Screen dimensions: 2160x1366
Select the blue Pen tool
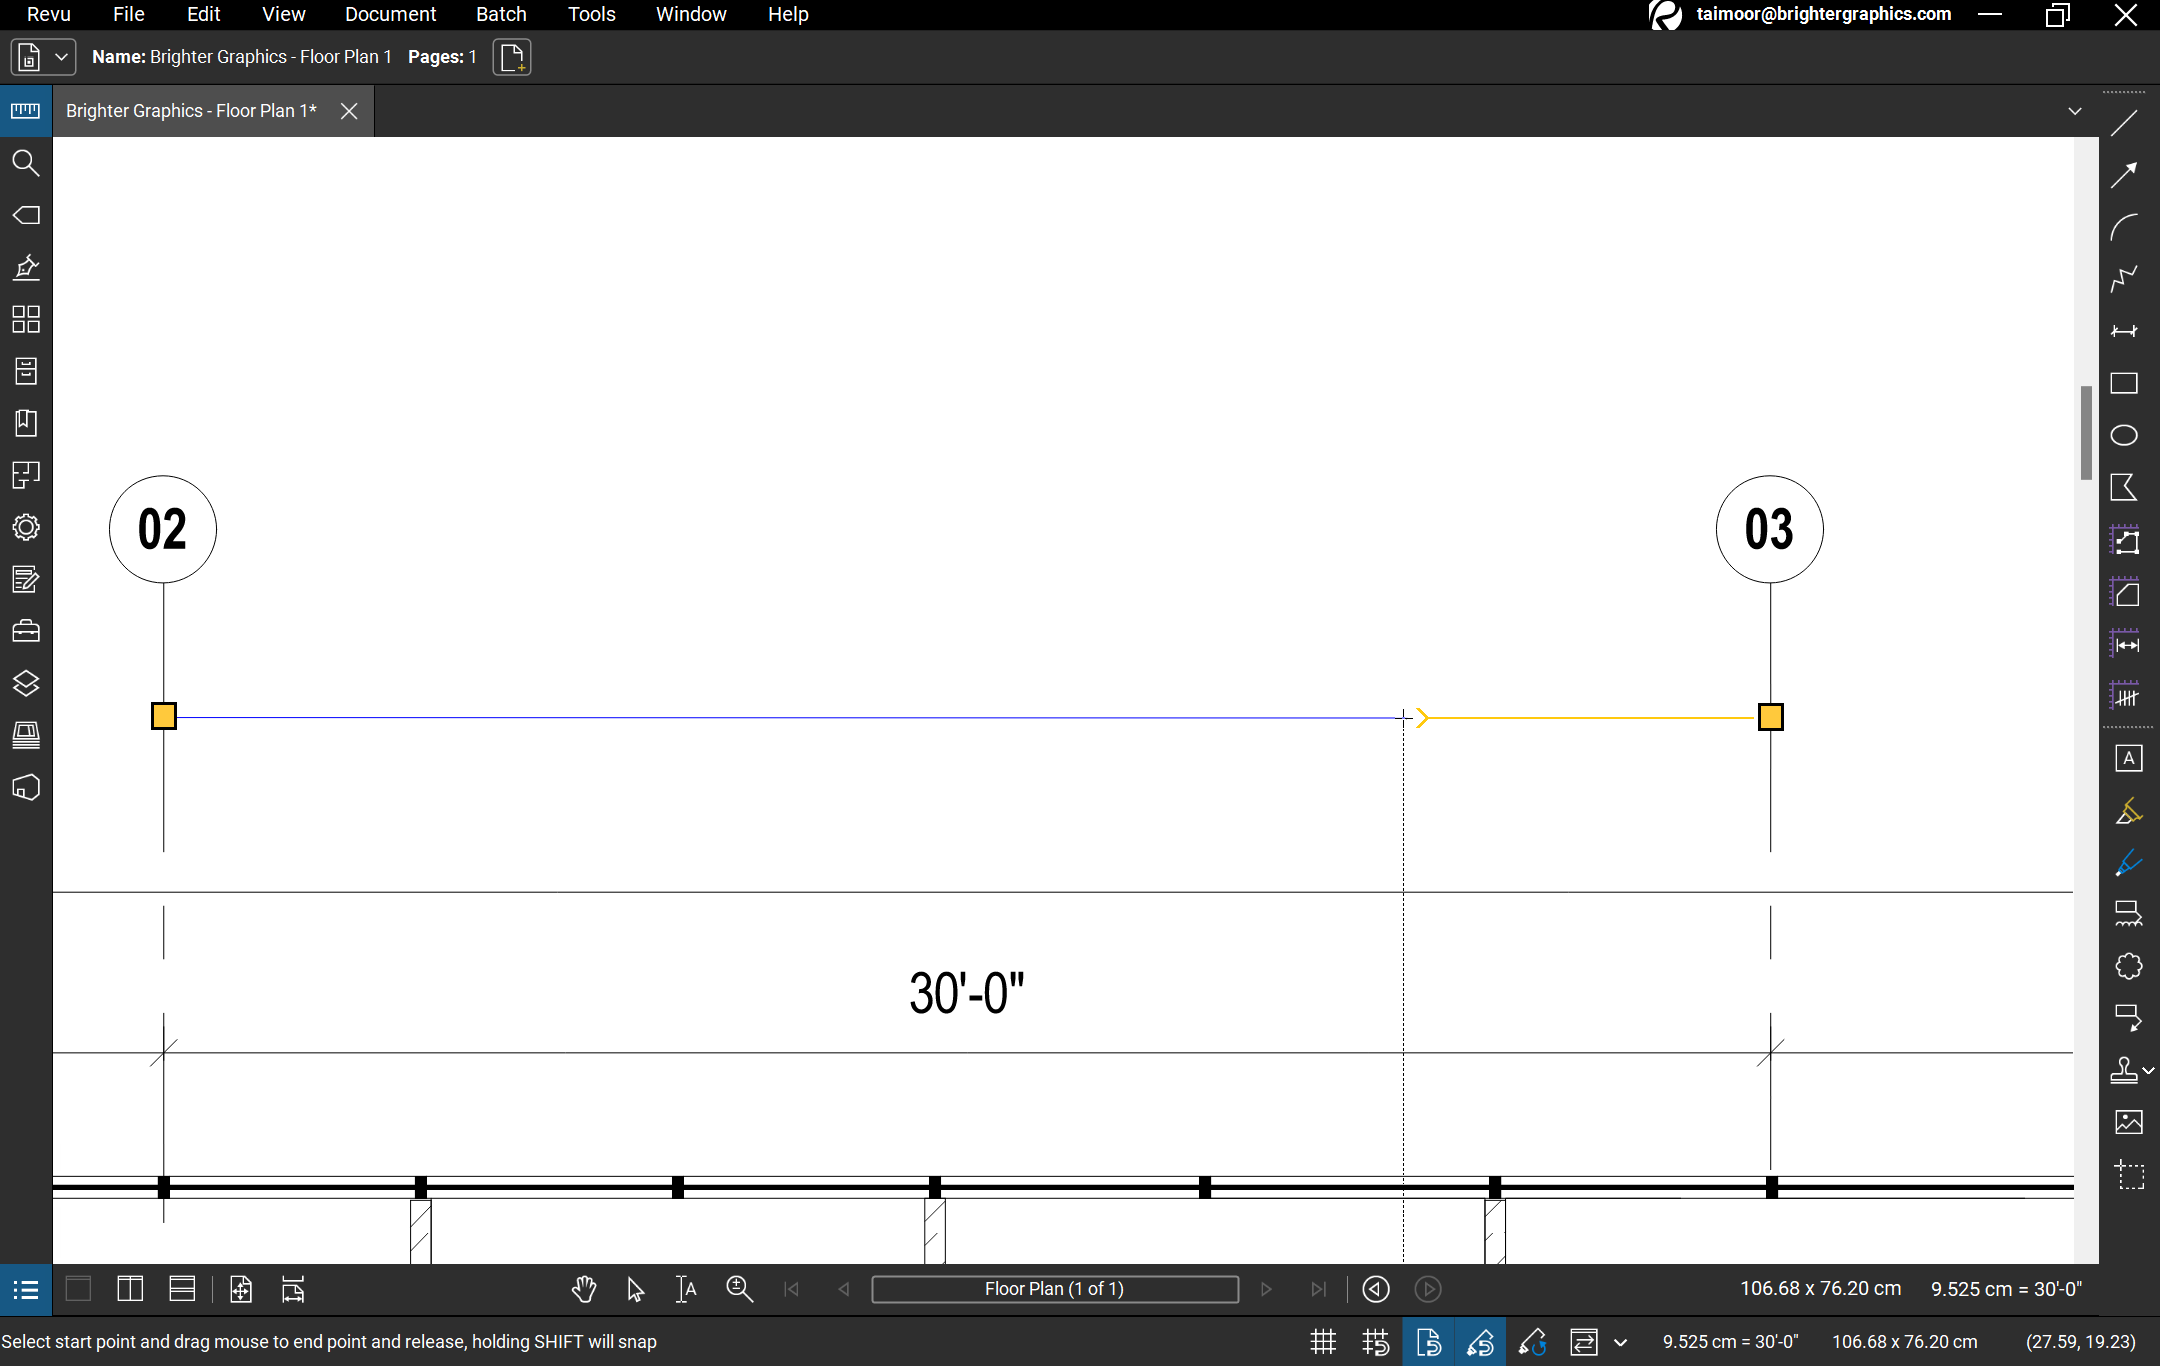(x=2129, y=863)
